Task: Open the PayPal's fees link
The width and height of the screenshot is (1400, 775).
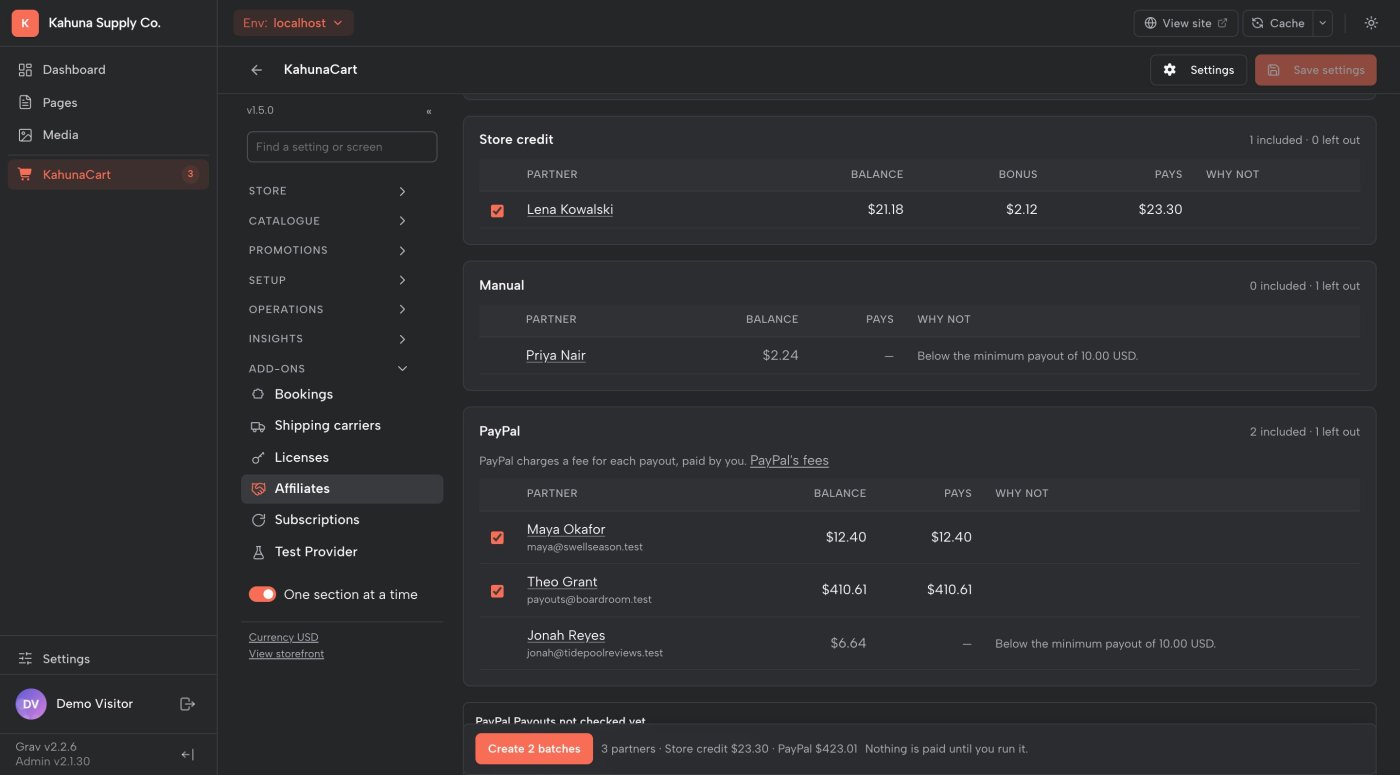Action: (789, 461)
